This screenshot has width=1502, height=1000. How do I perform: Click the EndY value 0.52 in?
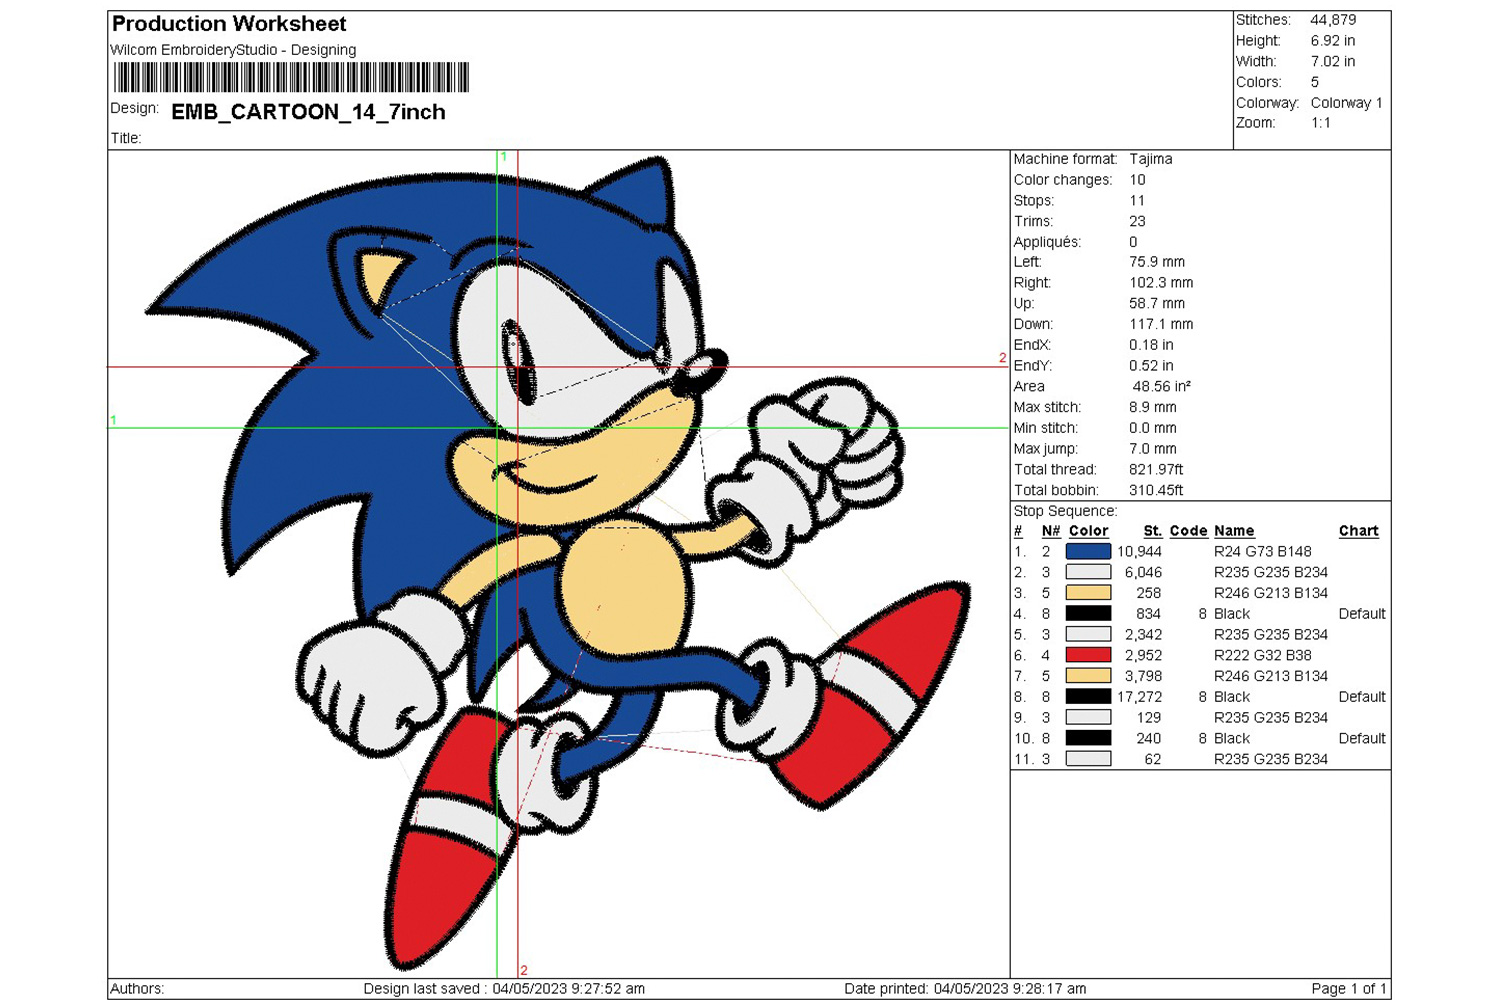[1151, 366]
